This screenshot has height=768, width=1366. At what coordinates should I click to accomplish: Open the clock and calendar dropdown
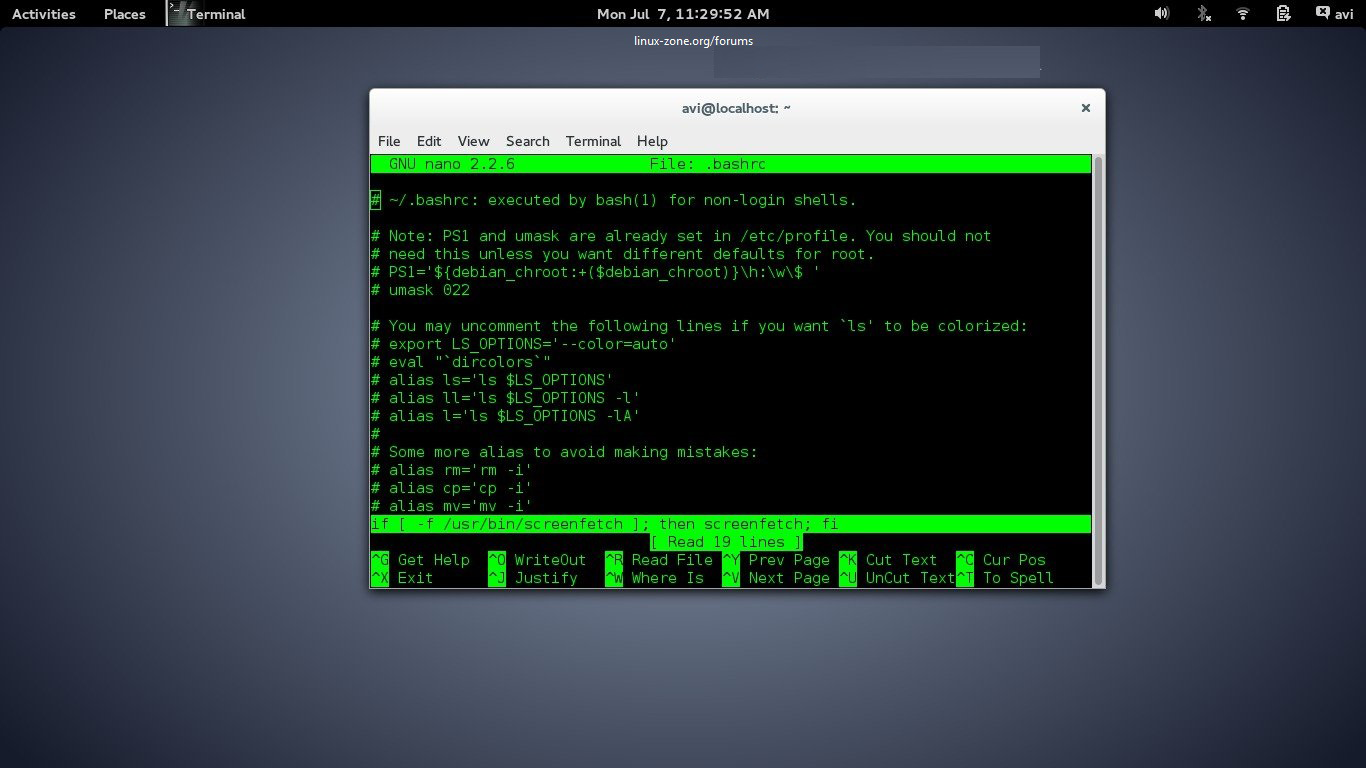tap(683, 14)
